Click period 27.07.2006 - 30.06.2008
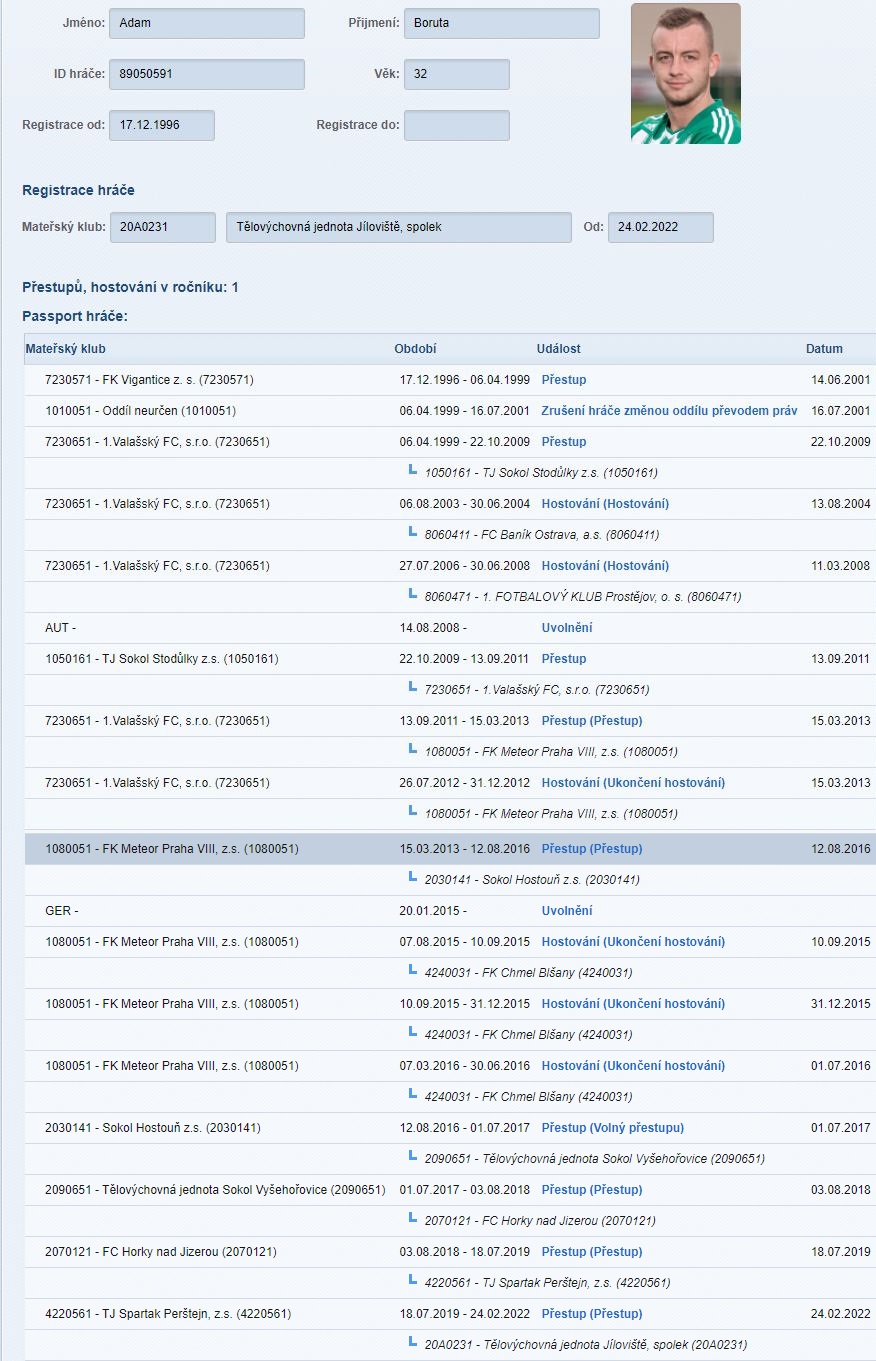Image resolution: width=876 pixels, height=1361 pixels. click(465, 566)
